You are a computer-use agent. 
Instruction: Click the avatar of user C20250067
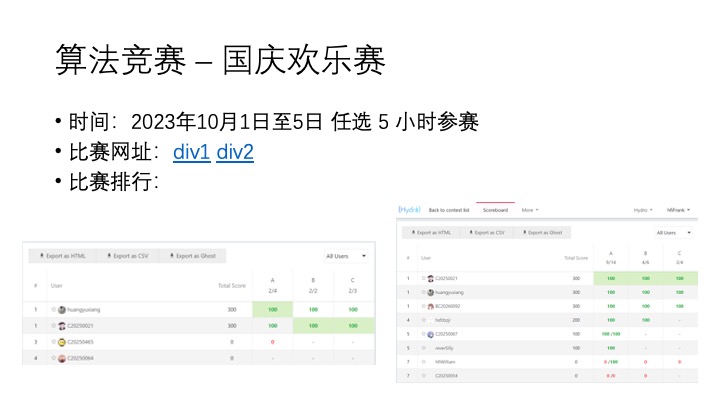tap(431, 334)
